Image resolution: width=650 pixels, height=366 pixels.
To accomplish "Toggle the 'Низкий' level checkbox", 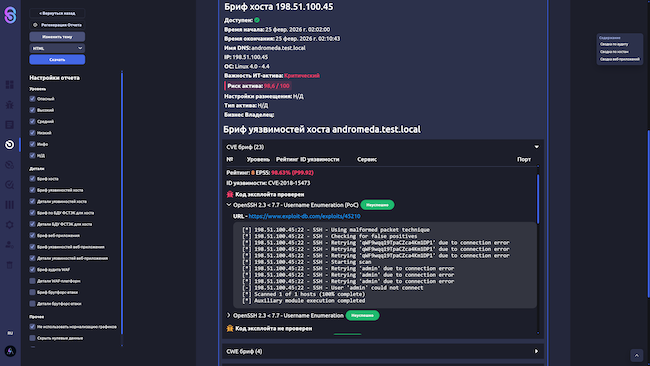I will [32, 133].
